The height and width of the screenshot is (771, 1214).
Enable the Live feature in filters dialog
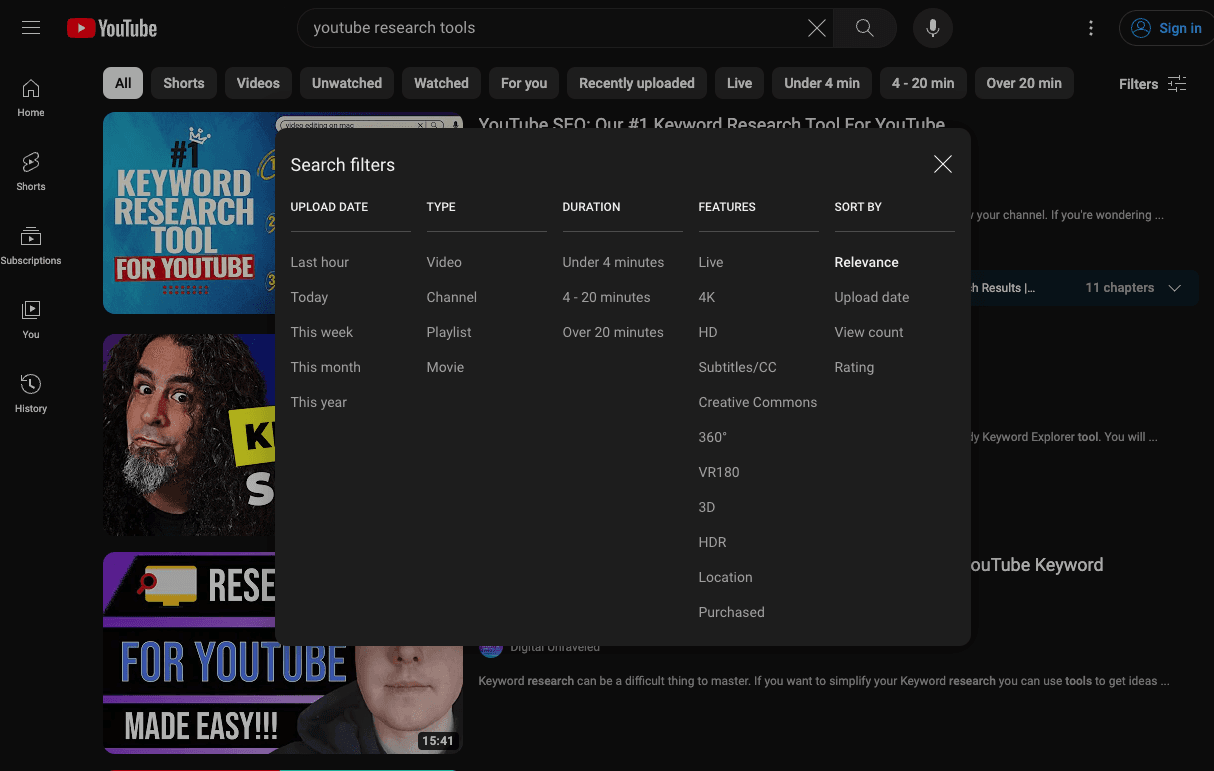point(711,262)
